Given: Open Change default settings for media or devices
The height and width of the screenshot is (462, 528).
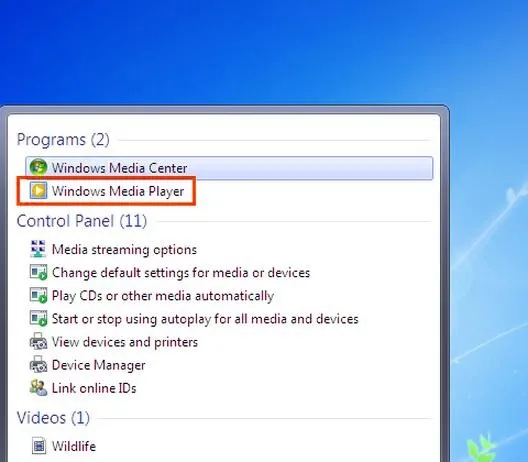Looking at the screenshot, I should pyautogui.click(x=181, y=273).
